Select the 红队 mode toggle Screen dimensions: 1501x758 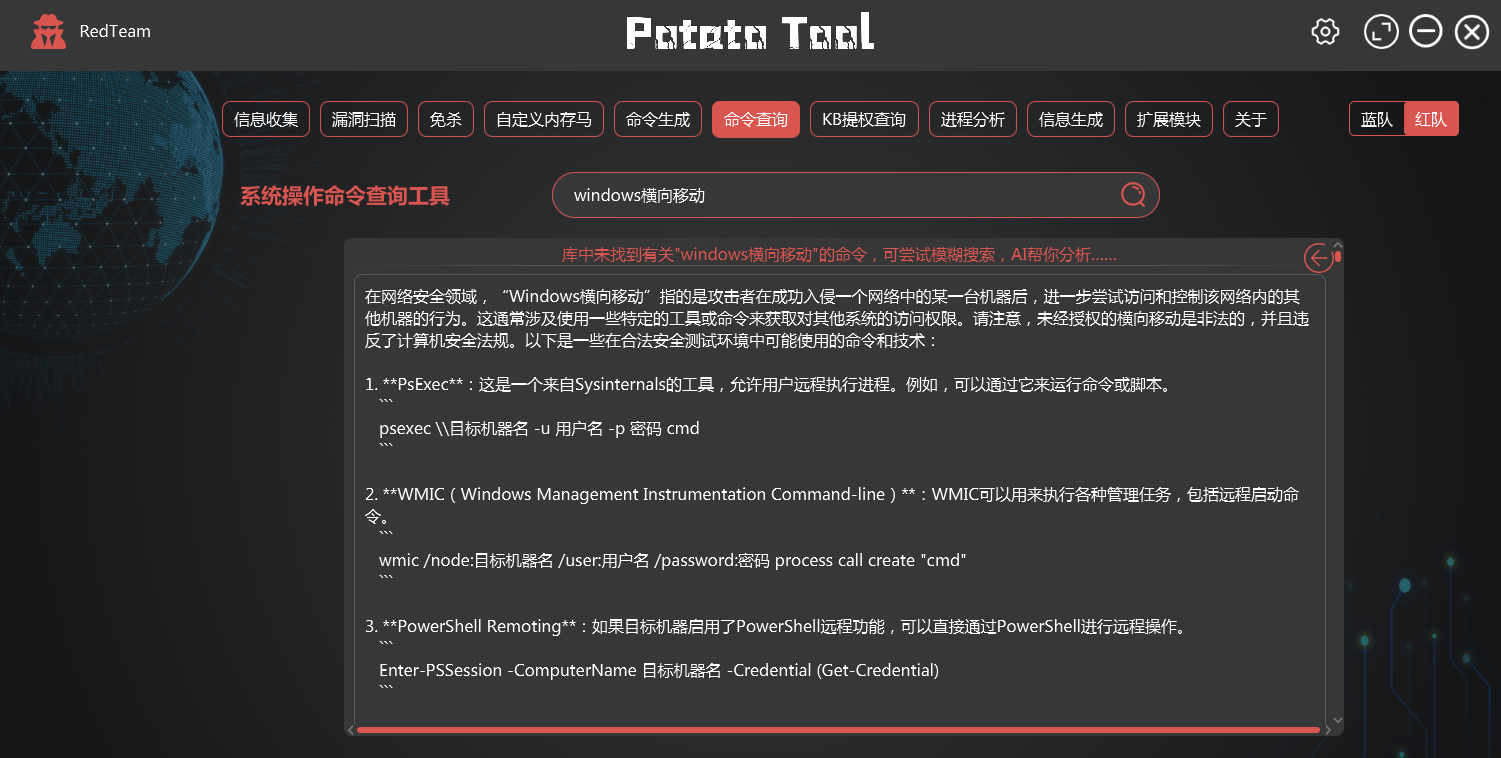1431,119
